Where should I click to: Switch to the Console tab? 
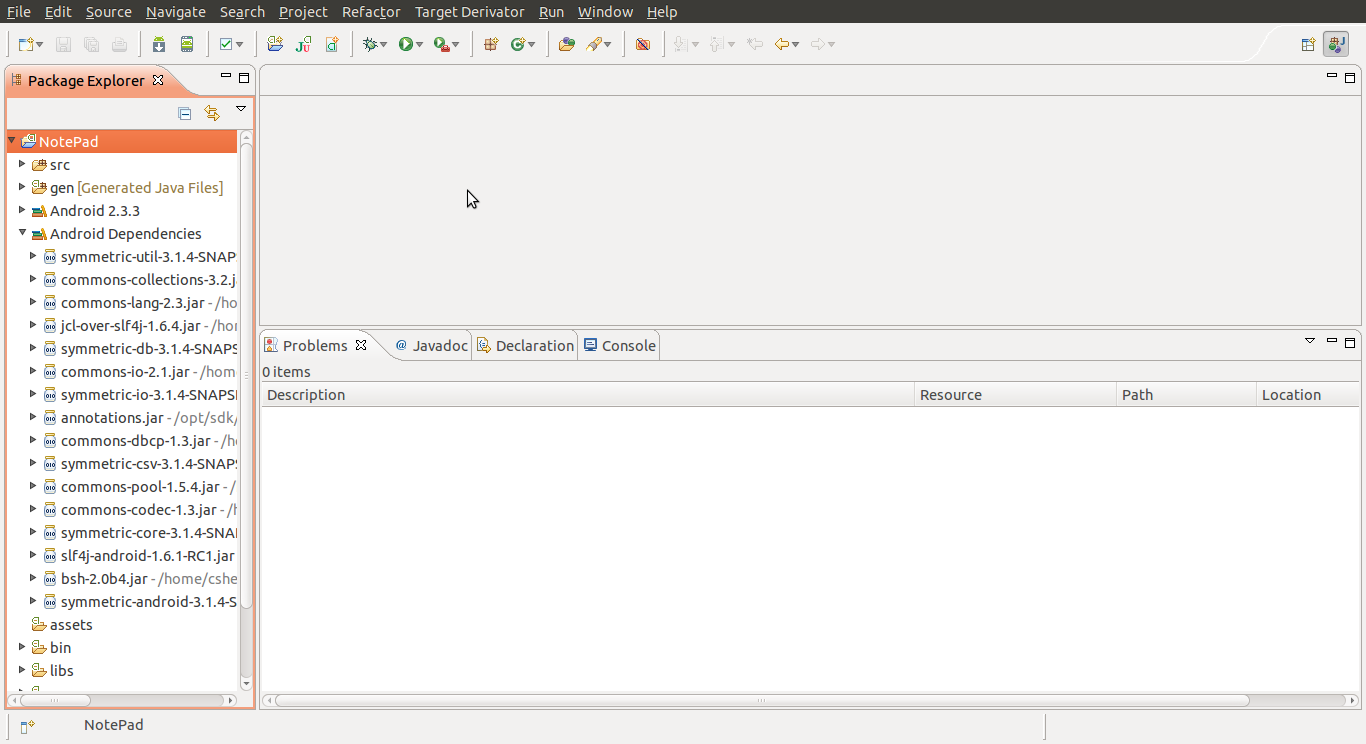click(620, 345)
